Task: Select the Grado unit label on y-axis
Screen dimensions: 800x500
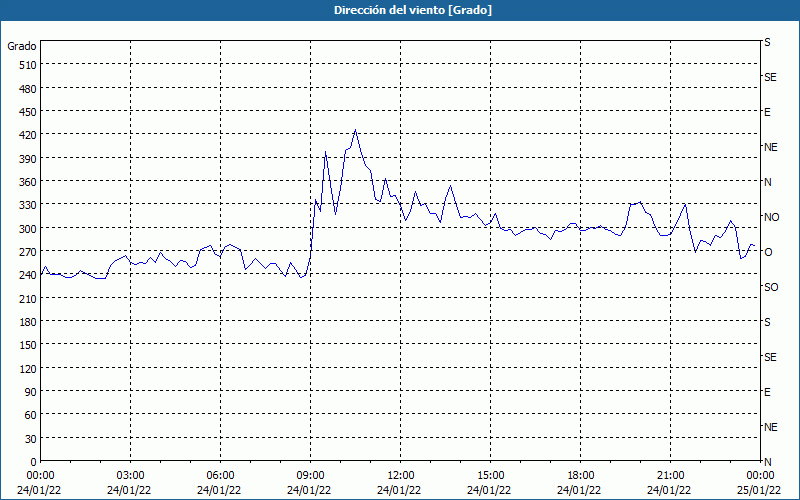Action: (x=22, y=46)
